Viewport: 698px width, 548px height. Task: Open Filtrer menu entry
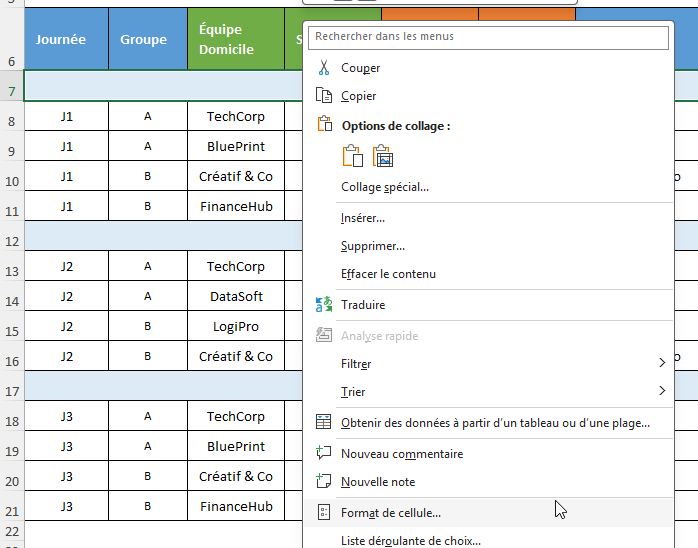coord(488,364)
